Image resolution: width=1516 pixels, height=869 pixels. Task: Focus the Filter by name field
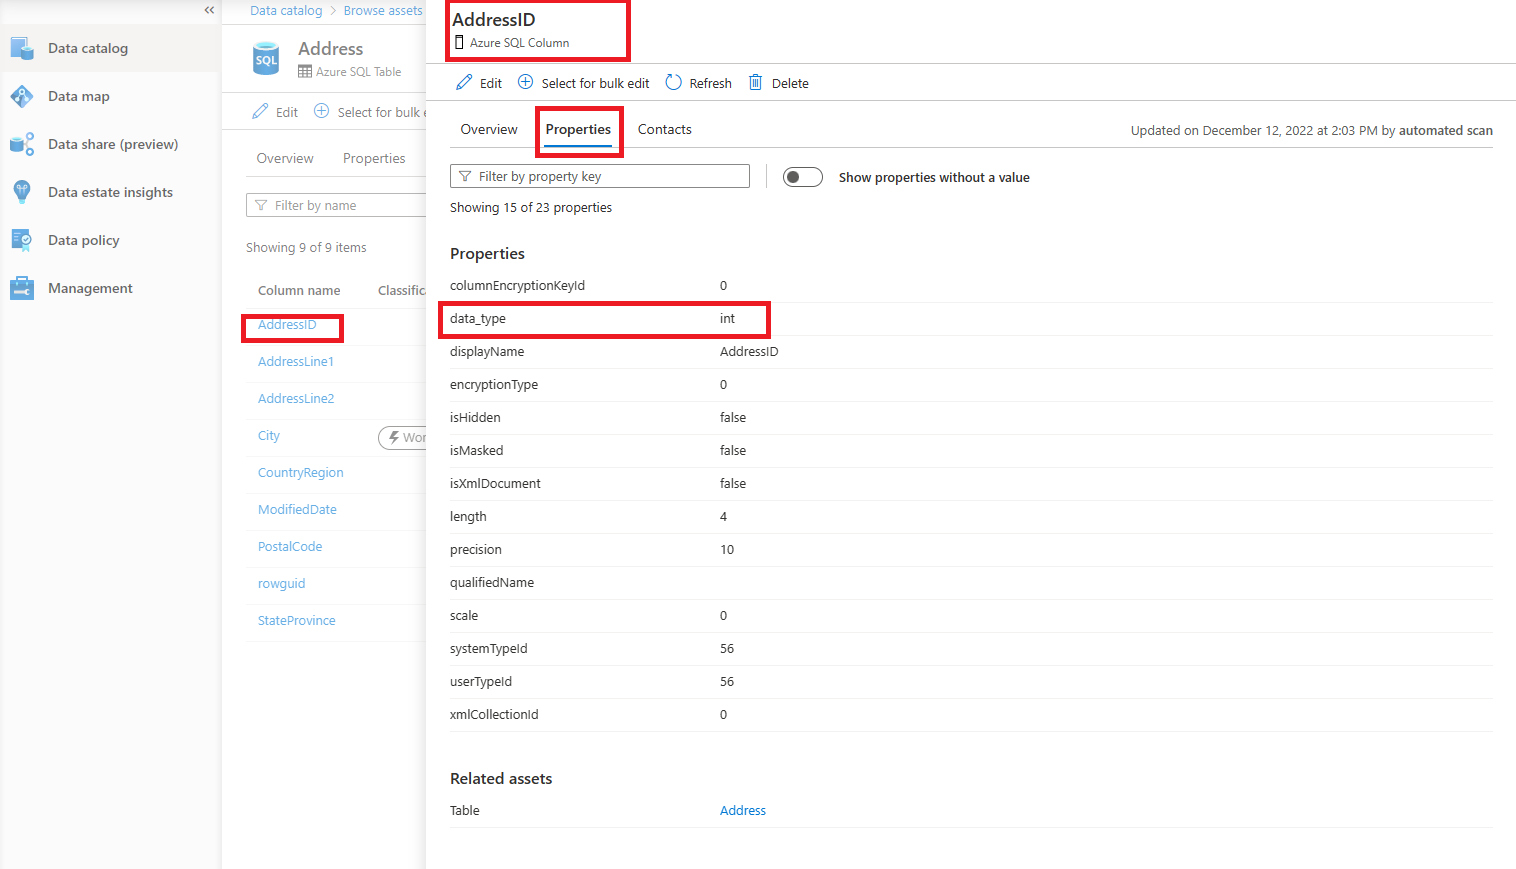(336, 205)
